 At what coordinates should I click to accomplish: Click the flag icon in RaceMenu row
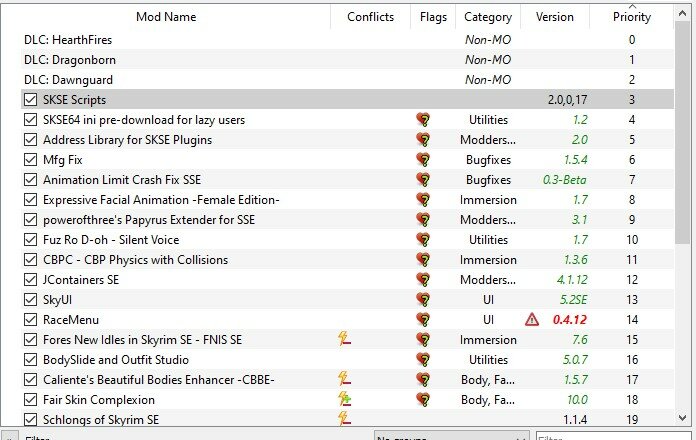tap(424, 320)
